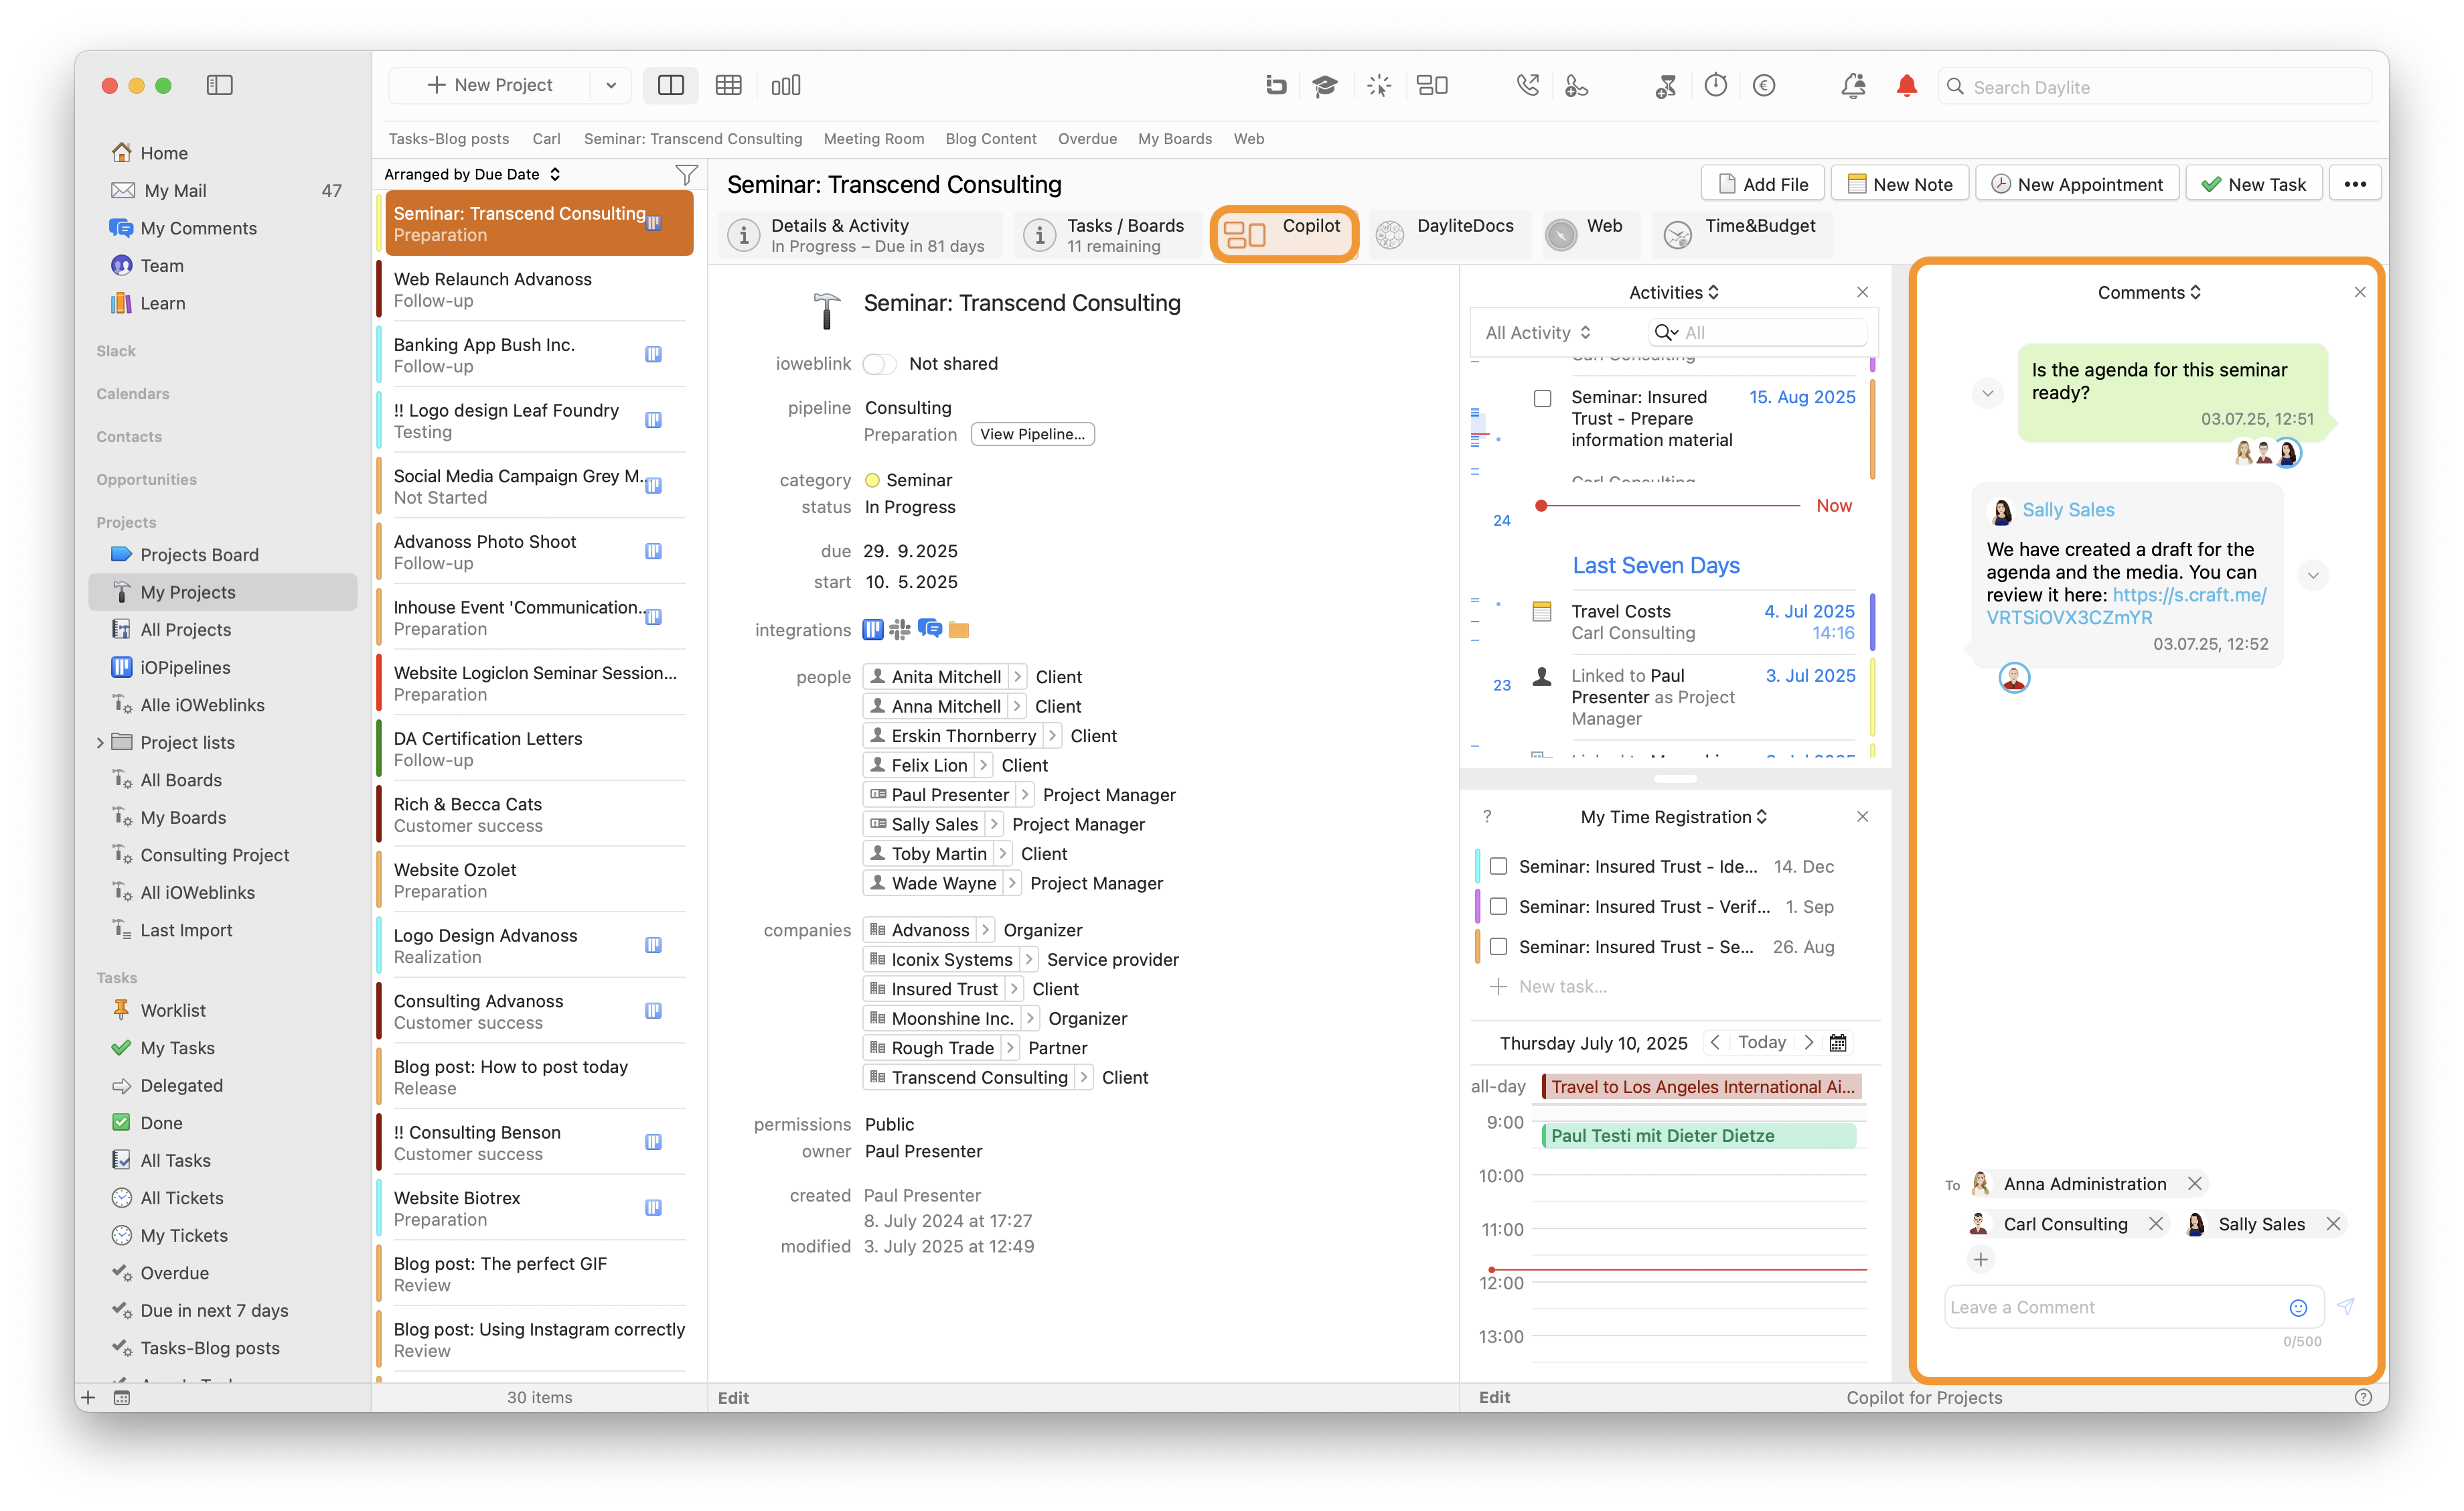2464x1511 pixels.
Task: Select the split list-detail view icon
Action: tap(671, 85)
